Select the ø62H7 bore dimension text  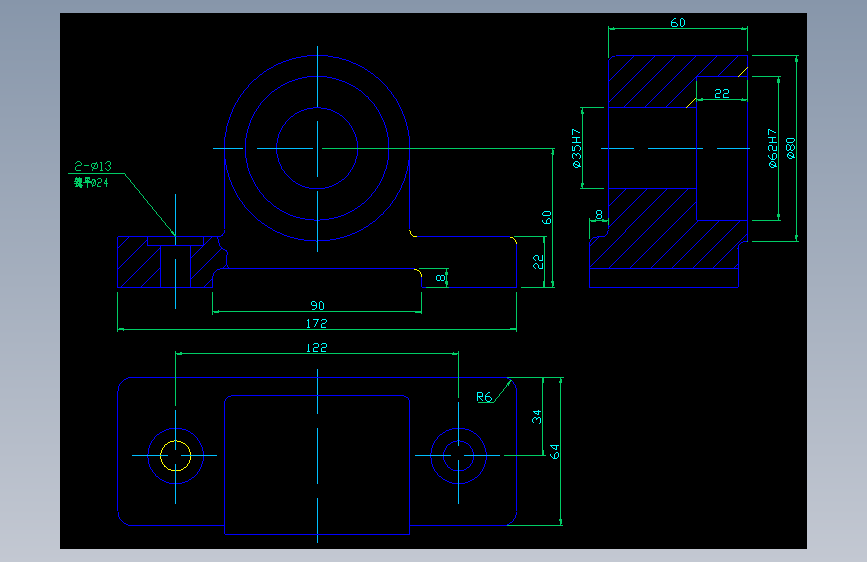click(x=772, y=148)
